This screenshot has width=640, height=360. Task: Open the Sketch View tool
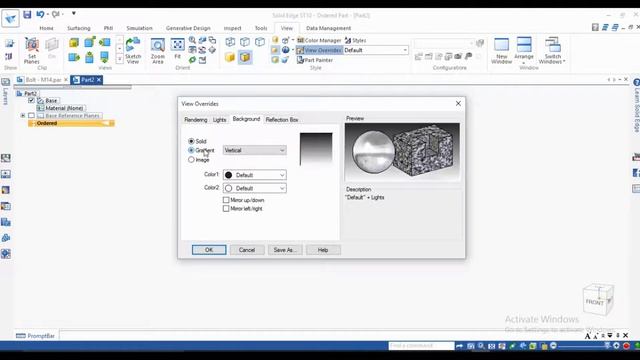click(133, 50)
